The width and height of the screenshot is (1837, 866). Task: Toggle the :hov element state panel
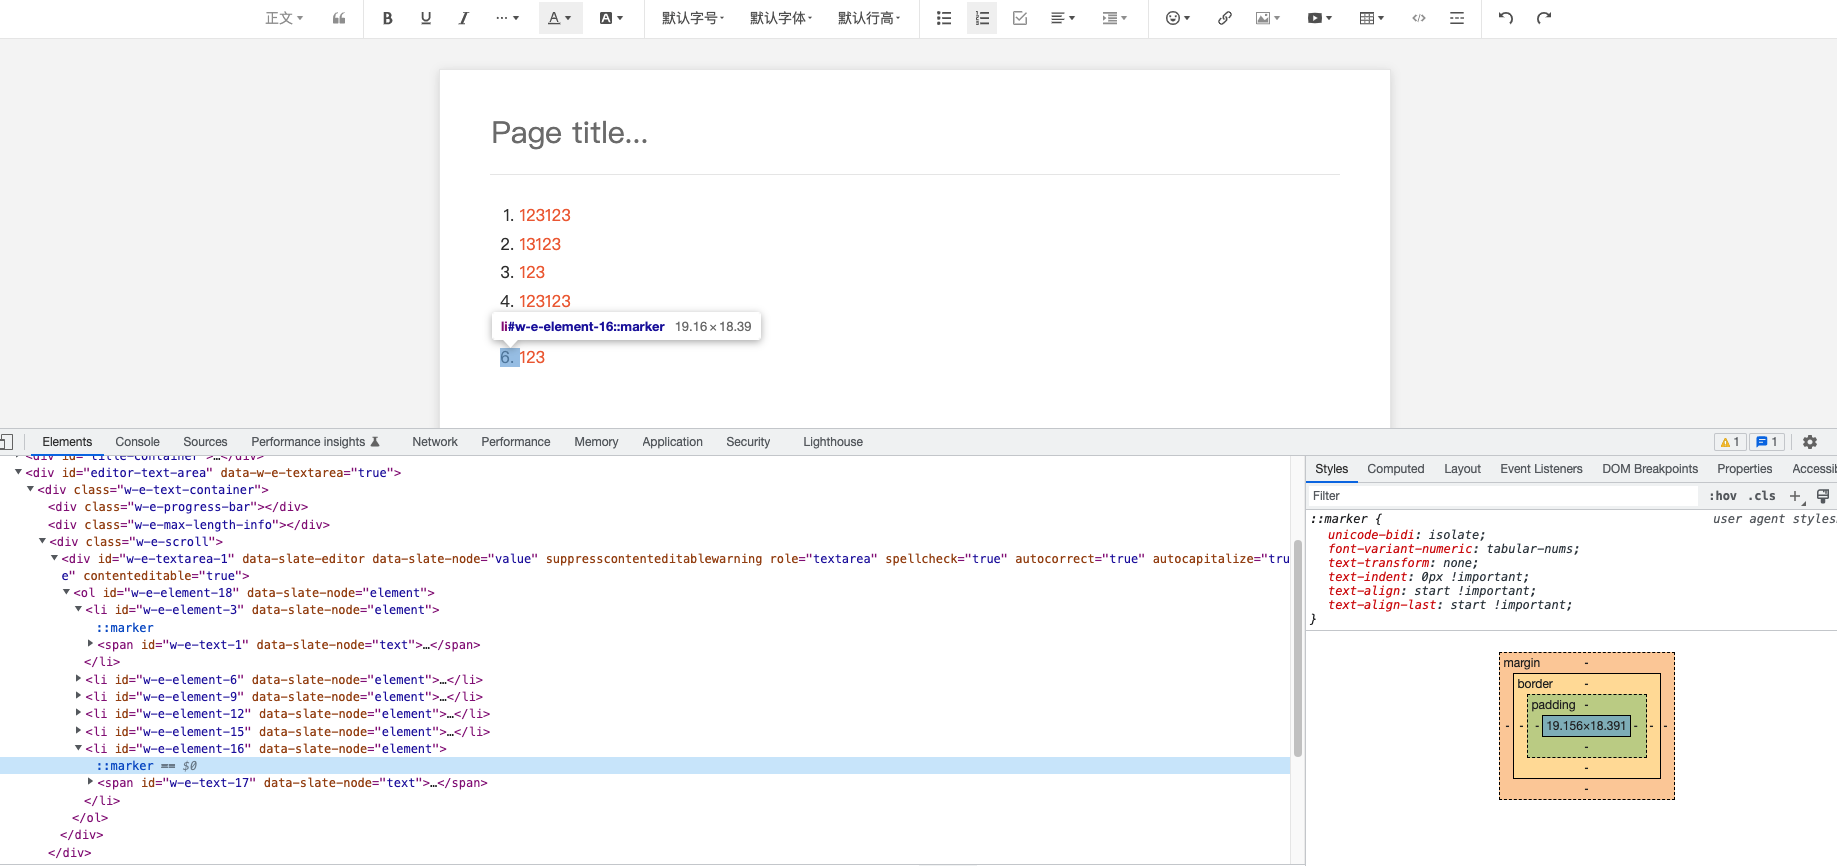pyautogui.click(x=1723, y=496)
